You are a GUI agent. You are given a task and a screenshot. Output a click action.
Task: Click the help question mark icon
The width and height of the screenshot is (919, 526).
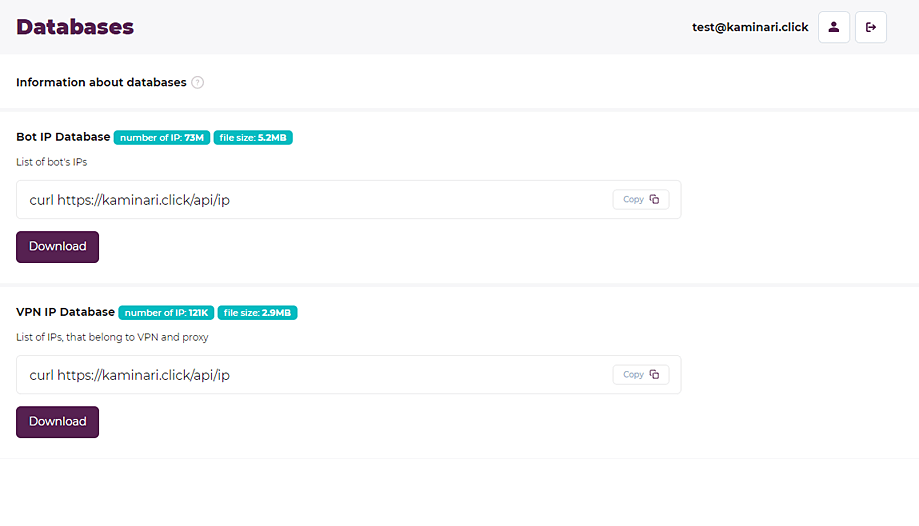pyautogui.click(x=198, y=83)
